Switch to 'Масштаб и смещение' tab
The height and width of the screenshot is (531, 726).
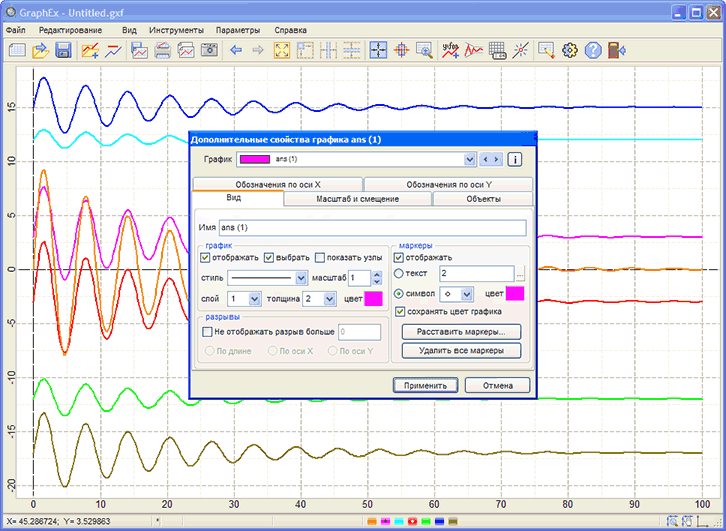point(357,199)
